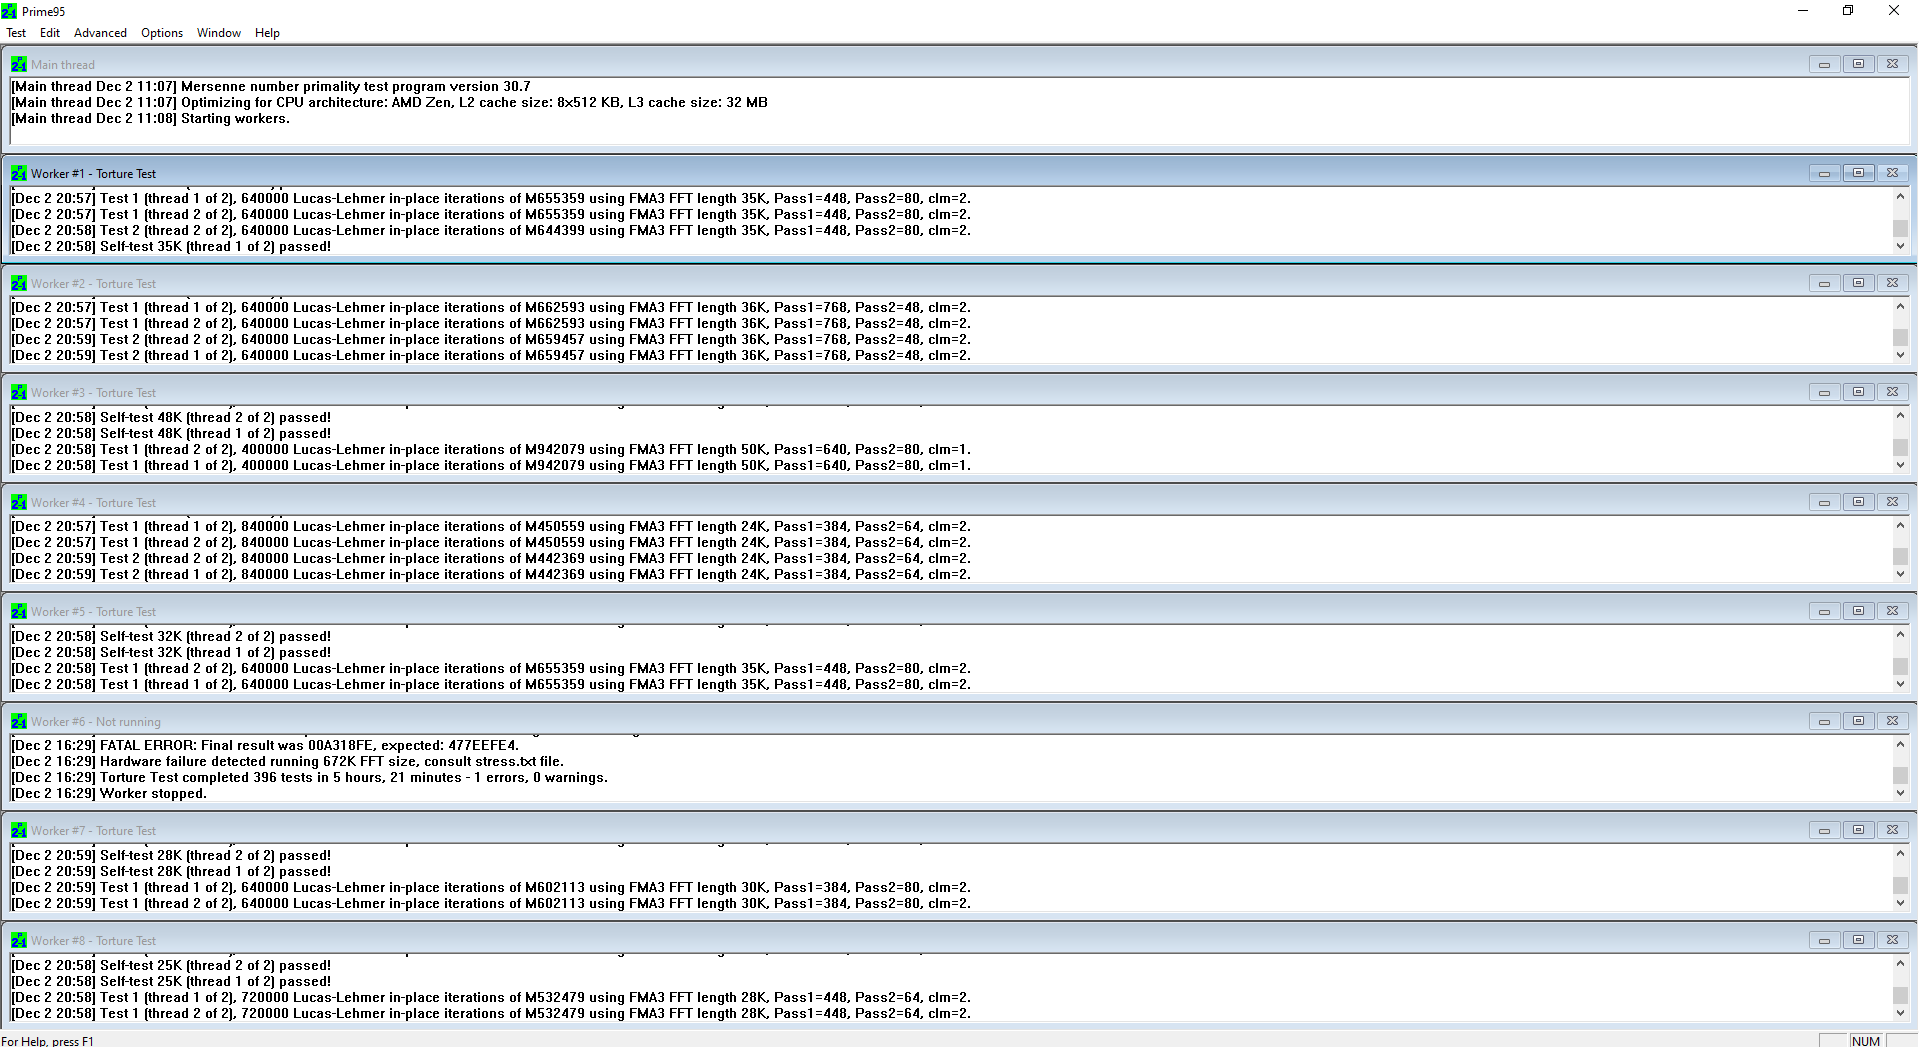Click the Worker #5 window icon

click(x=19, y=611)
